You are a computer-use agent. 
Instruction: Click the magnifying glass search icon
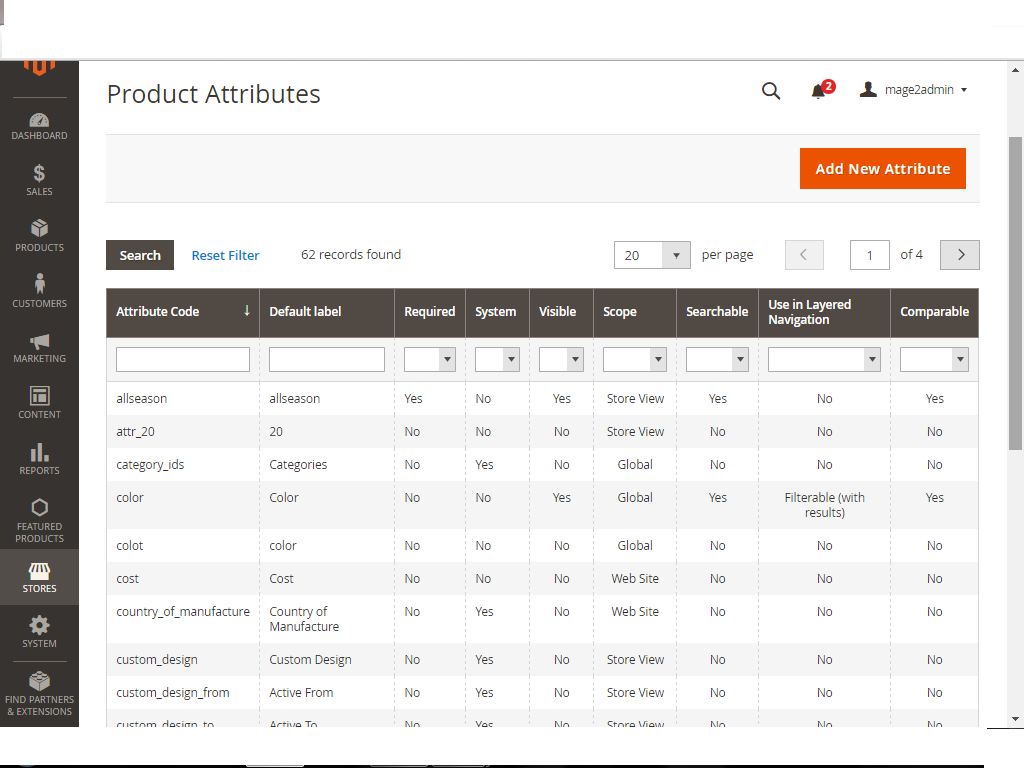pyautogui.click(x=771, y=91)
